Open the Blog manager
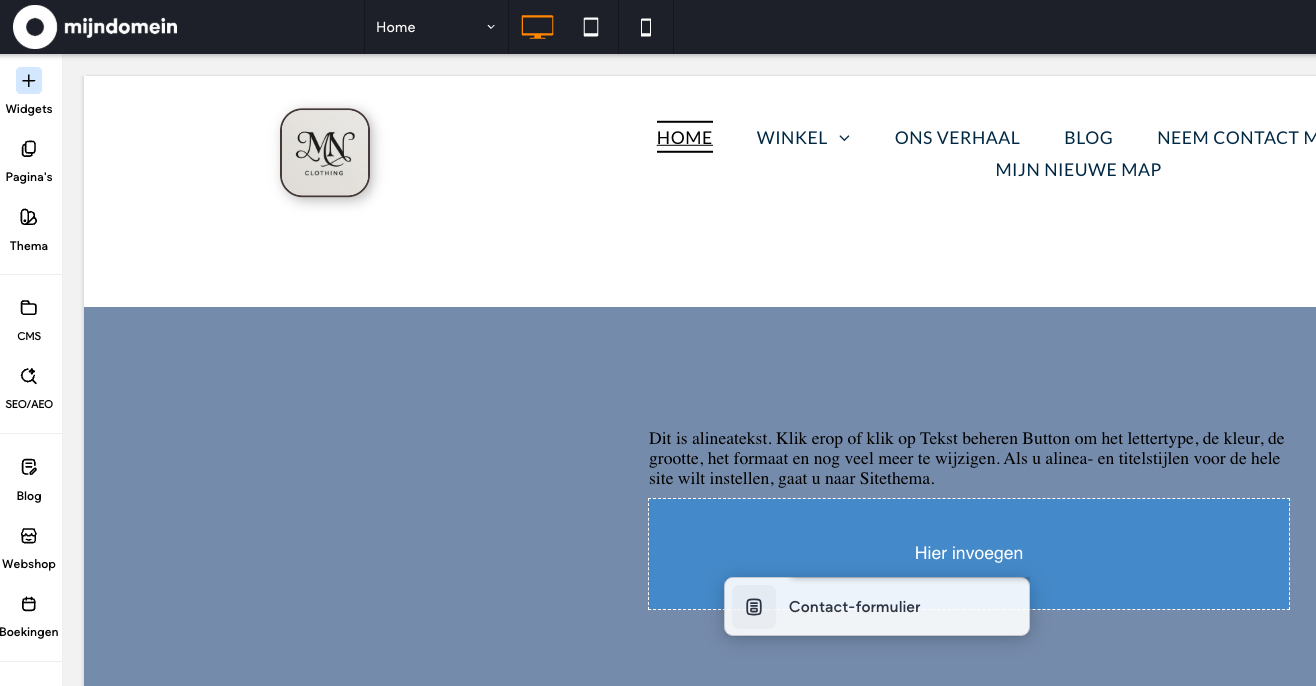 pyautogui.click(x=29, y=478)
